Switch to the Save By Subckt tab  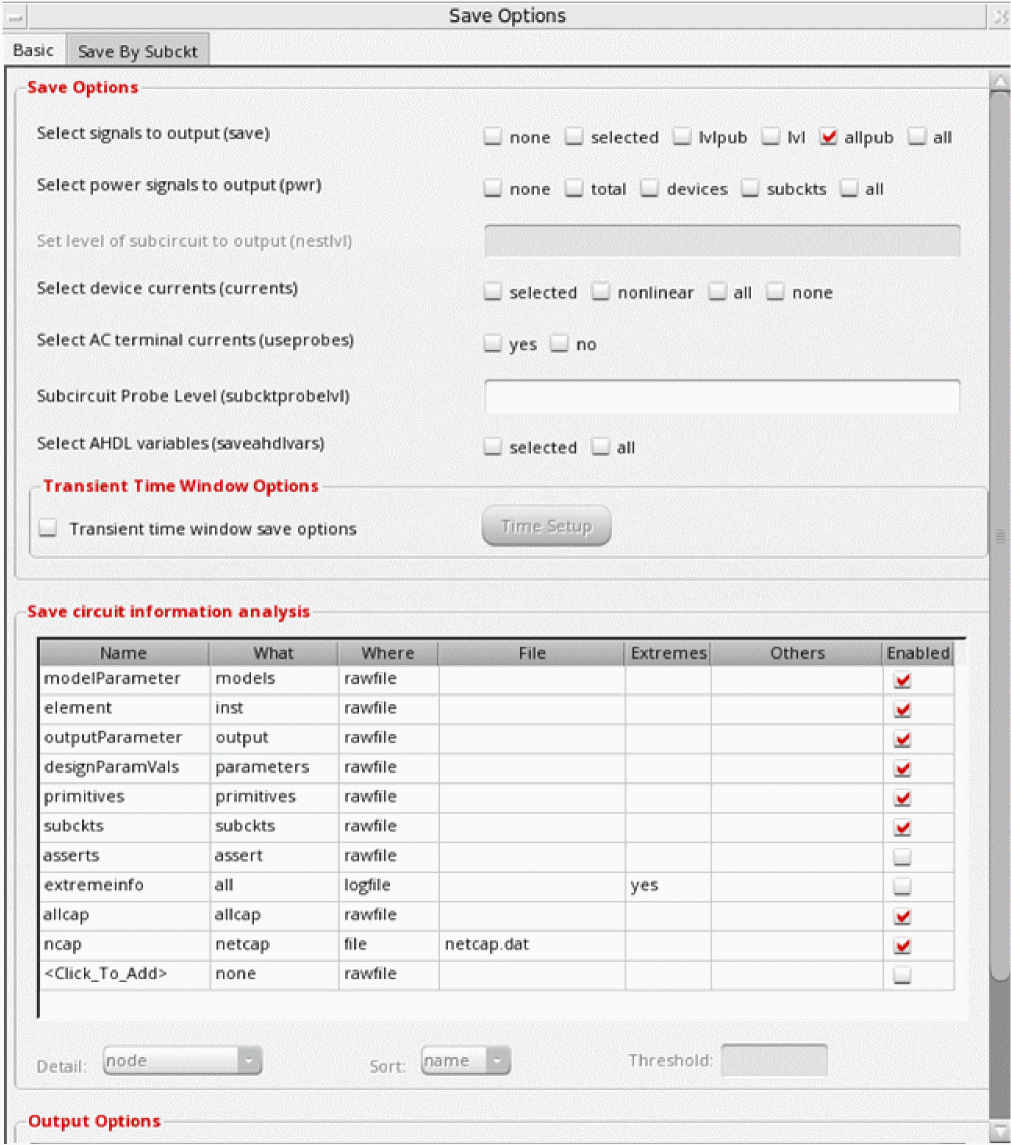click(137, 52)
